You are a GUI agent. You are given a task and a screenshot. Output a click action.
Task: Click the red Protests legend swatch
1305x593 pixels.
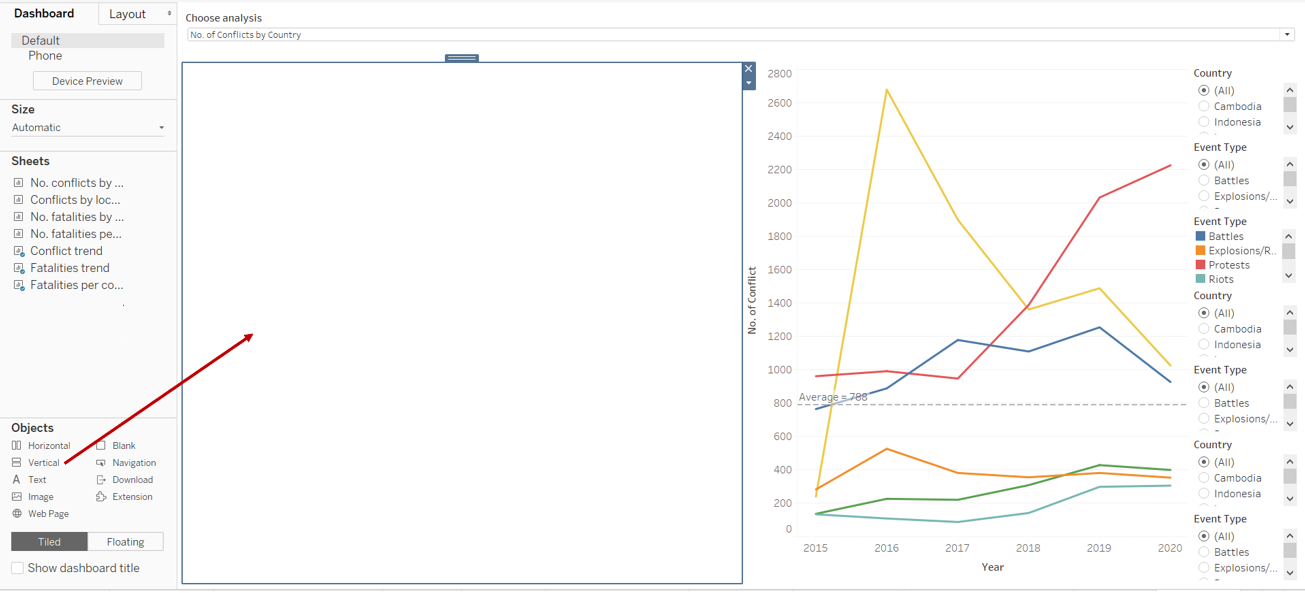pos(1201,265)
